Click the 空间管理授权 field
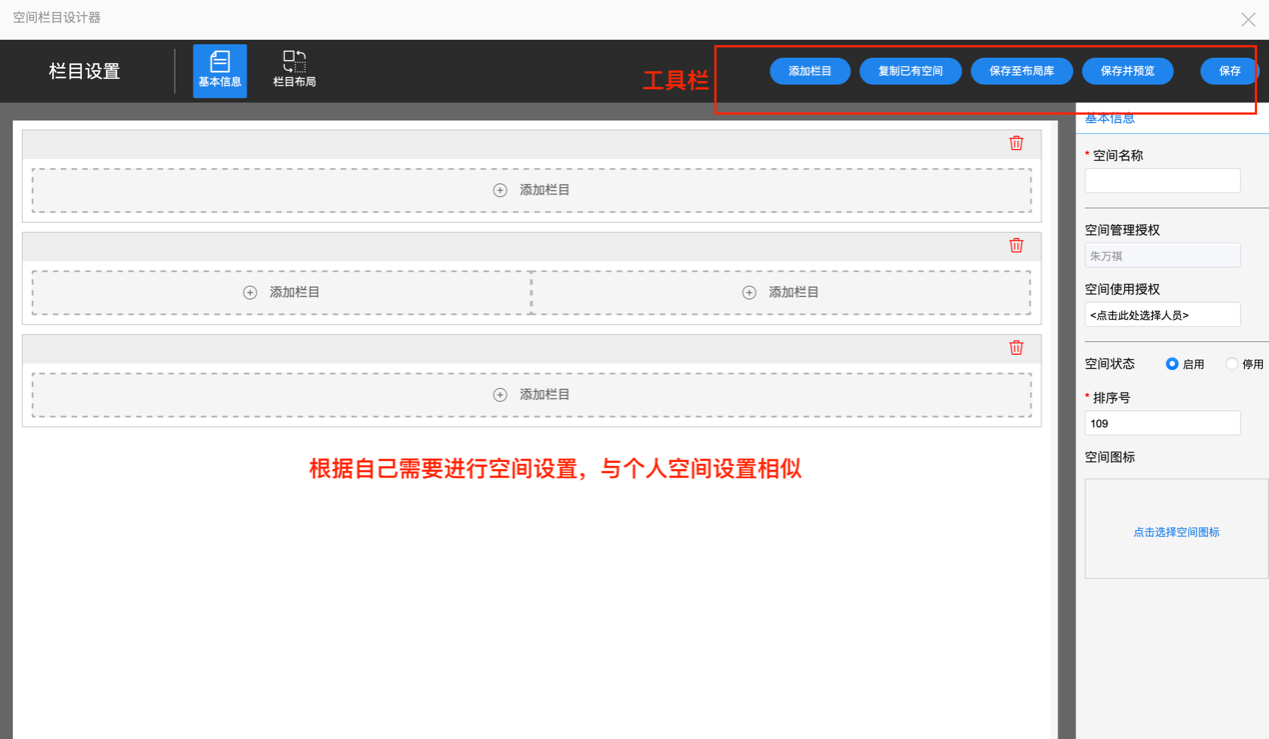This screenshot has width=1269, height=739. click(1162, 256)
